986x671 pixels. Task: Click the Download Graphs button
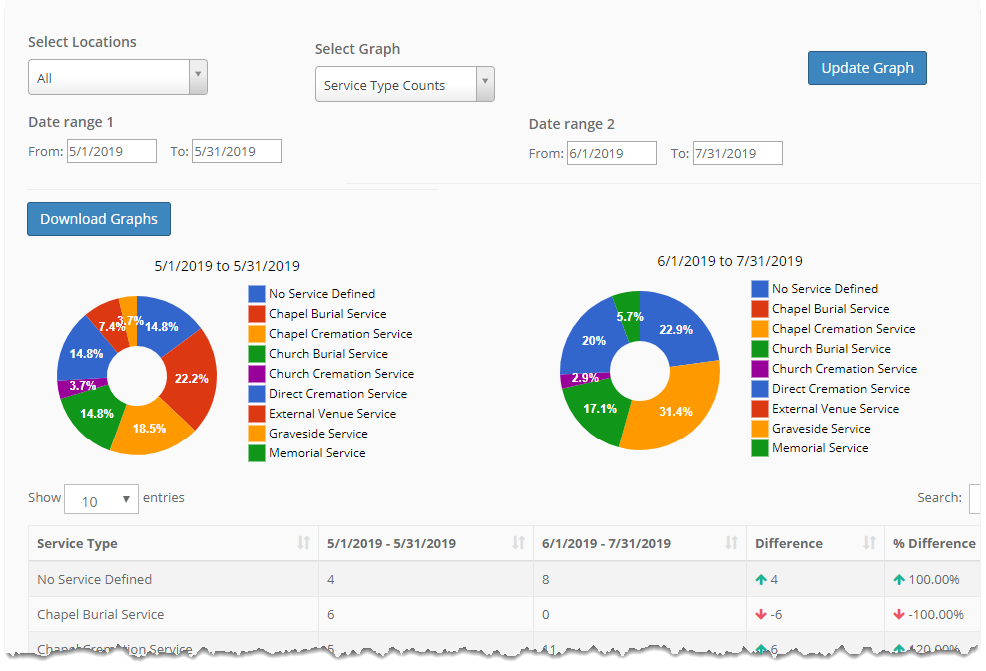tap(99, 219)
